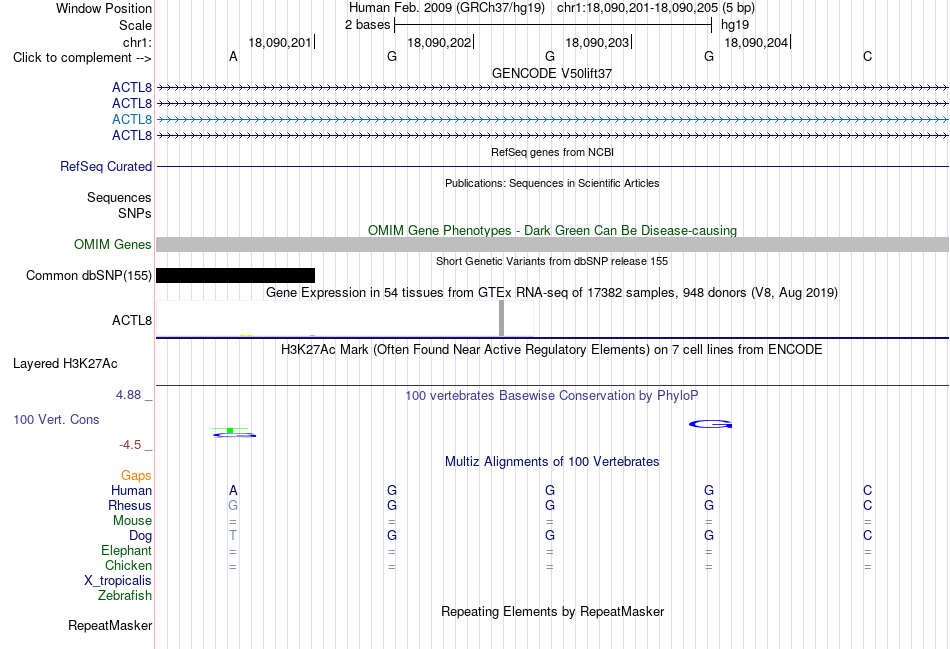Viewport: 950px width, 649px height.
Task: Click the X_tropicalis species label
Action: click(118, 581)
